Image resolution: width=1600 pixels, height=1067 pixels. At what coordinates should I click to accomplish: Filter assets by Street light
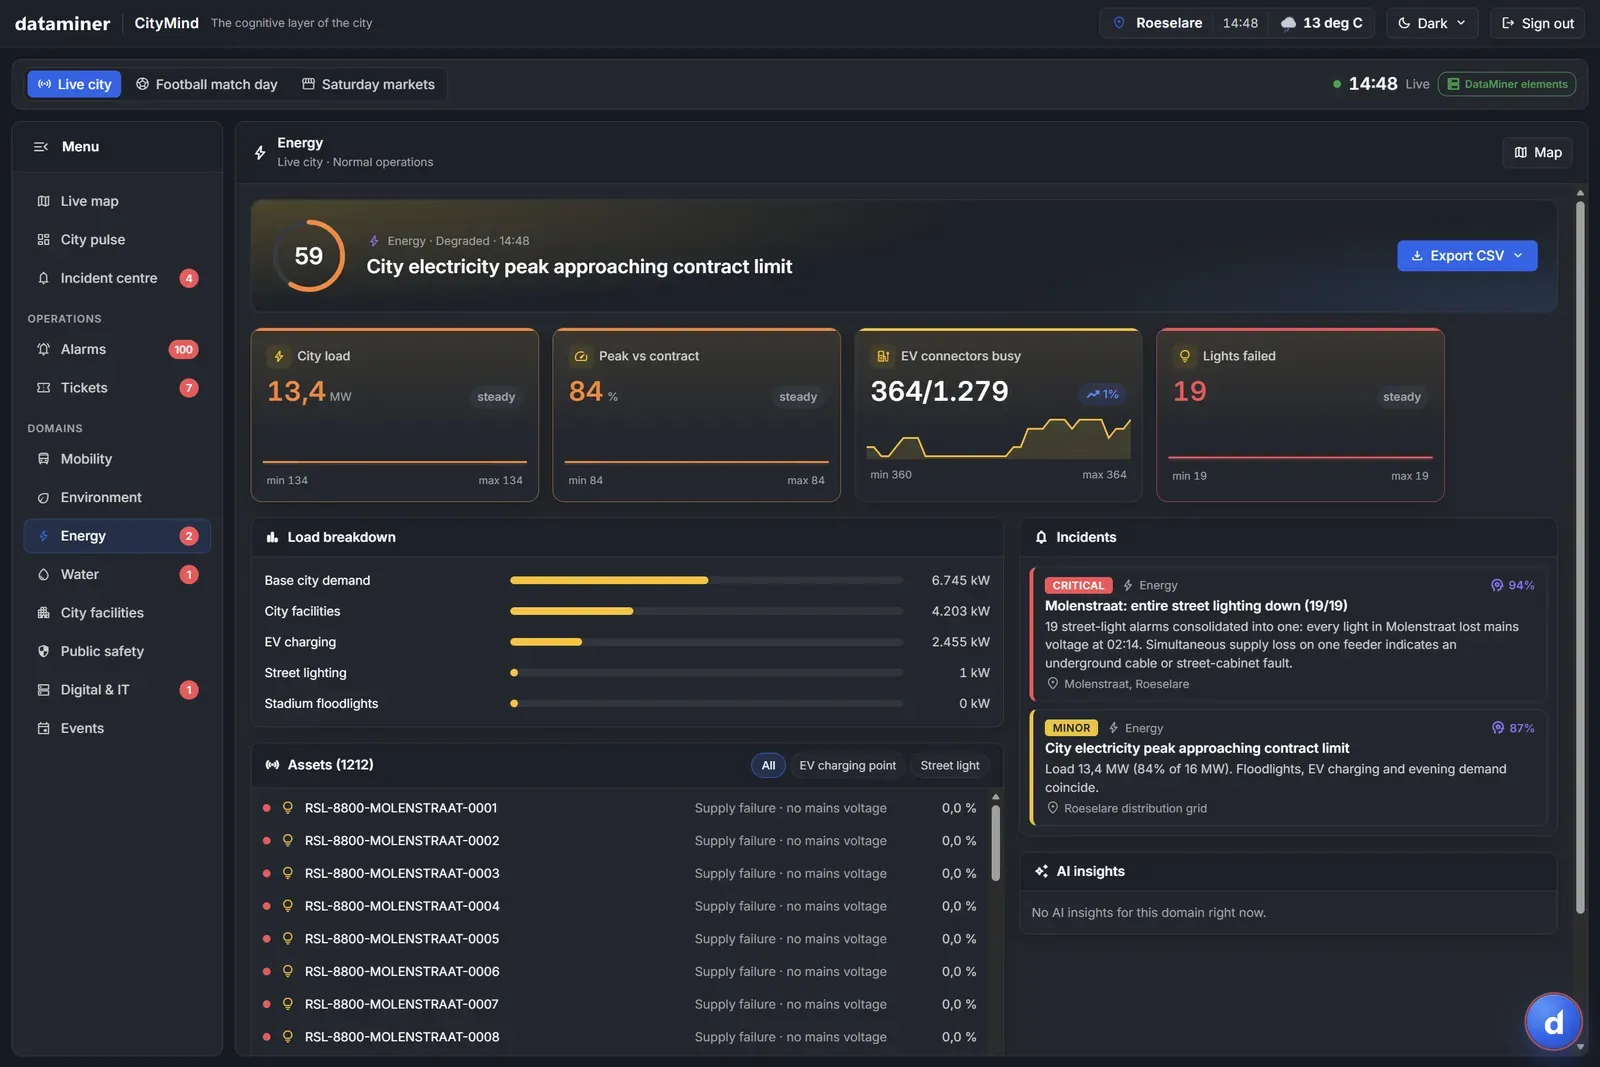[950, 766]
